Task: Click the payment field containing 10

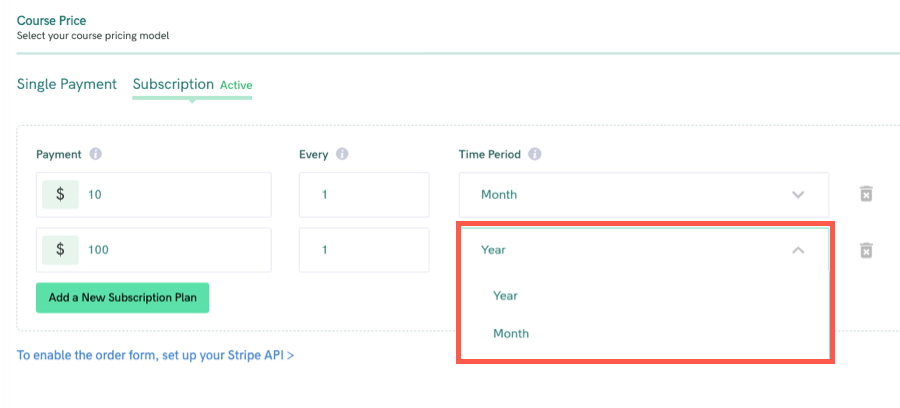Action: point(154,195)
